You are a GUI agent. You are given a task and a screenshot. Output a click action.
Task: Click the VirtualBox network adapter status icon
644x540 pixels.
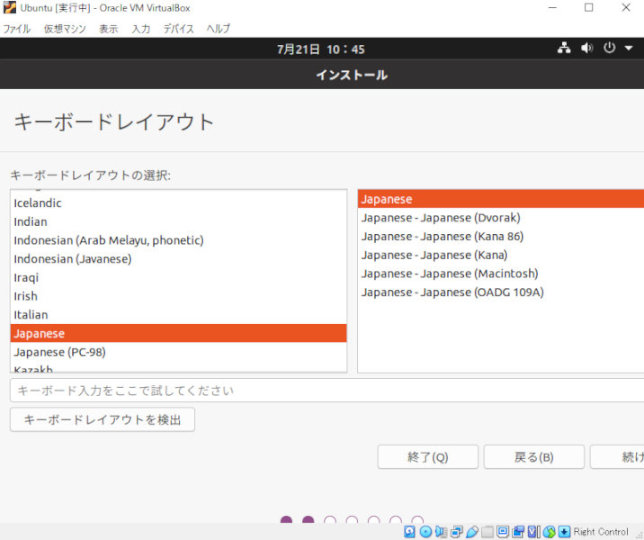tap(456, 532)
